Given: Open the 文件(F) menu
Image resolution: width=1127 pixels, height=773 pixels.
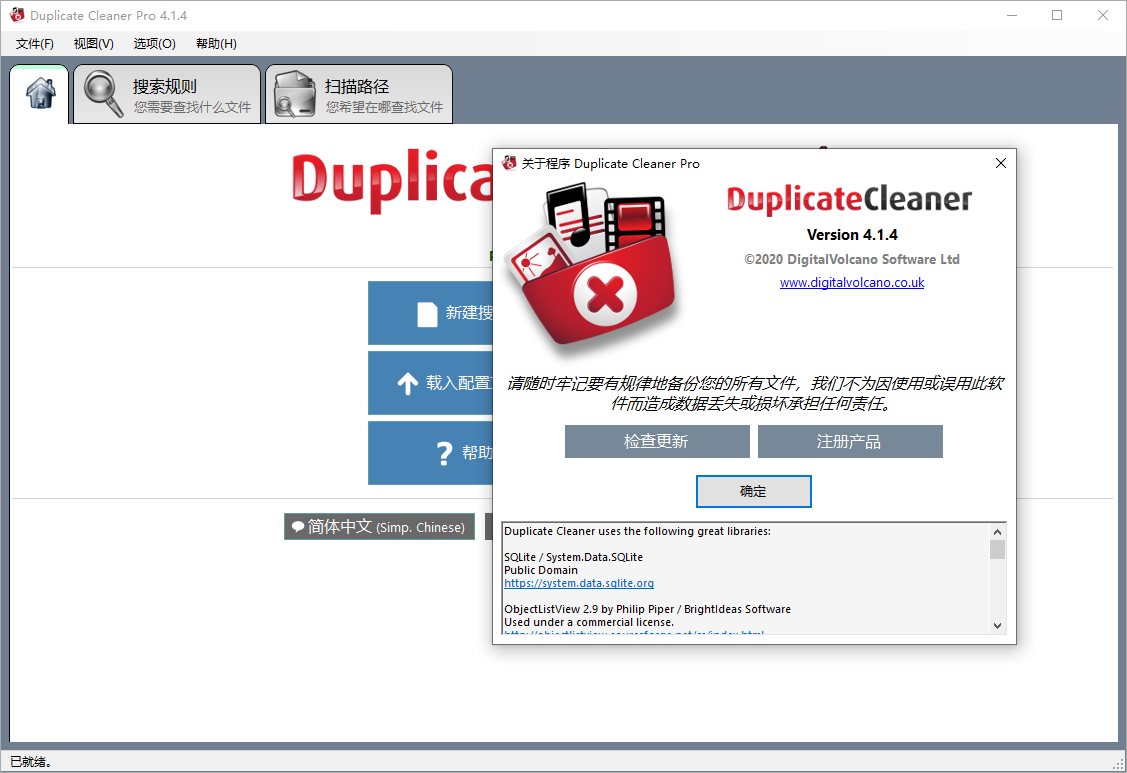Looking at the screenshot, I should click(x=33, y=43).
